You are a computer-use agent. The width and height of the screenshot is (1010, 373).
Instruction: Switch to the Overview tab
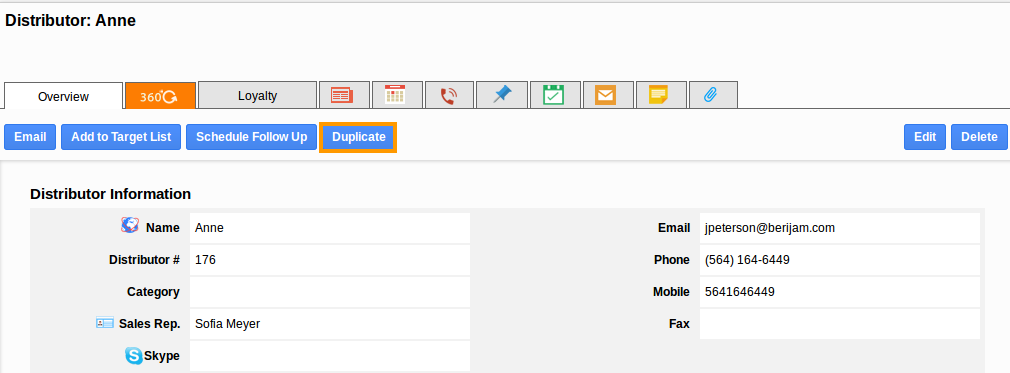pyautogui.click(x=63, y=97)
